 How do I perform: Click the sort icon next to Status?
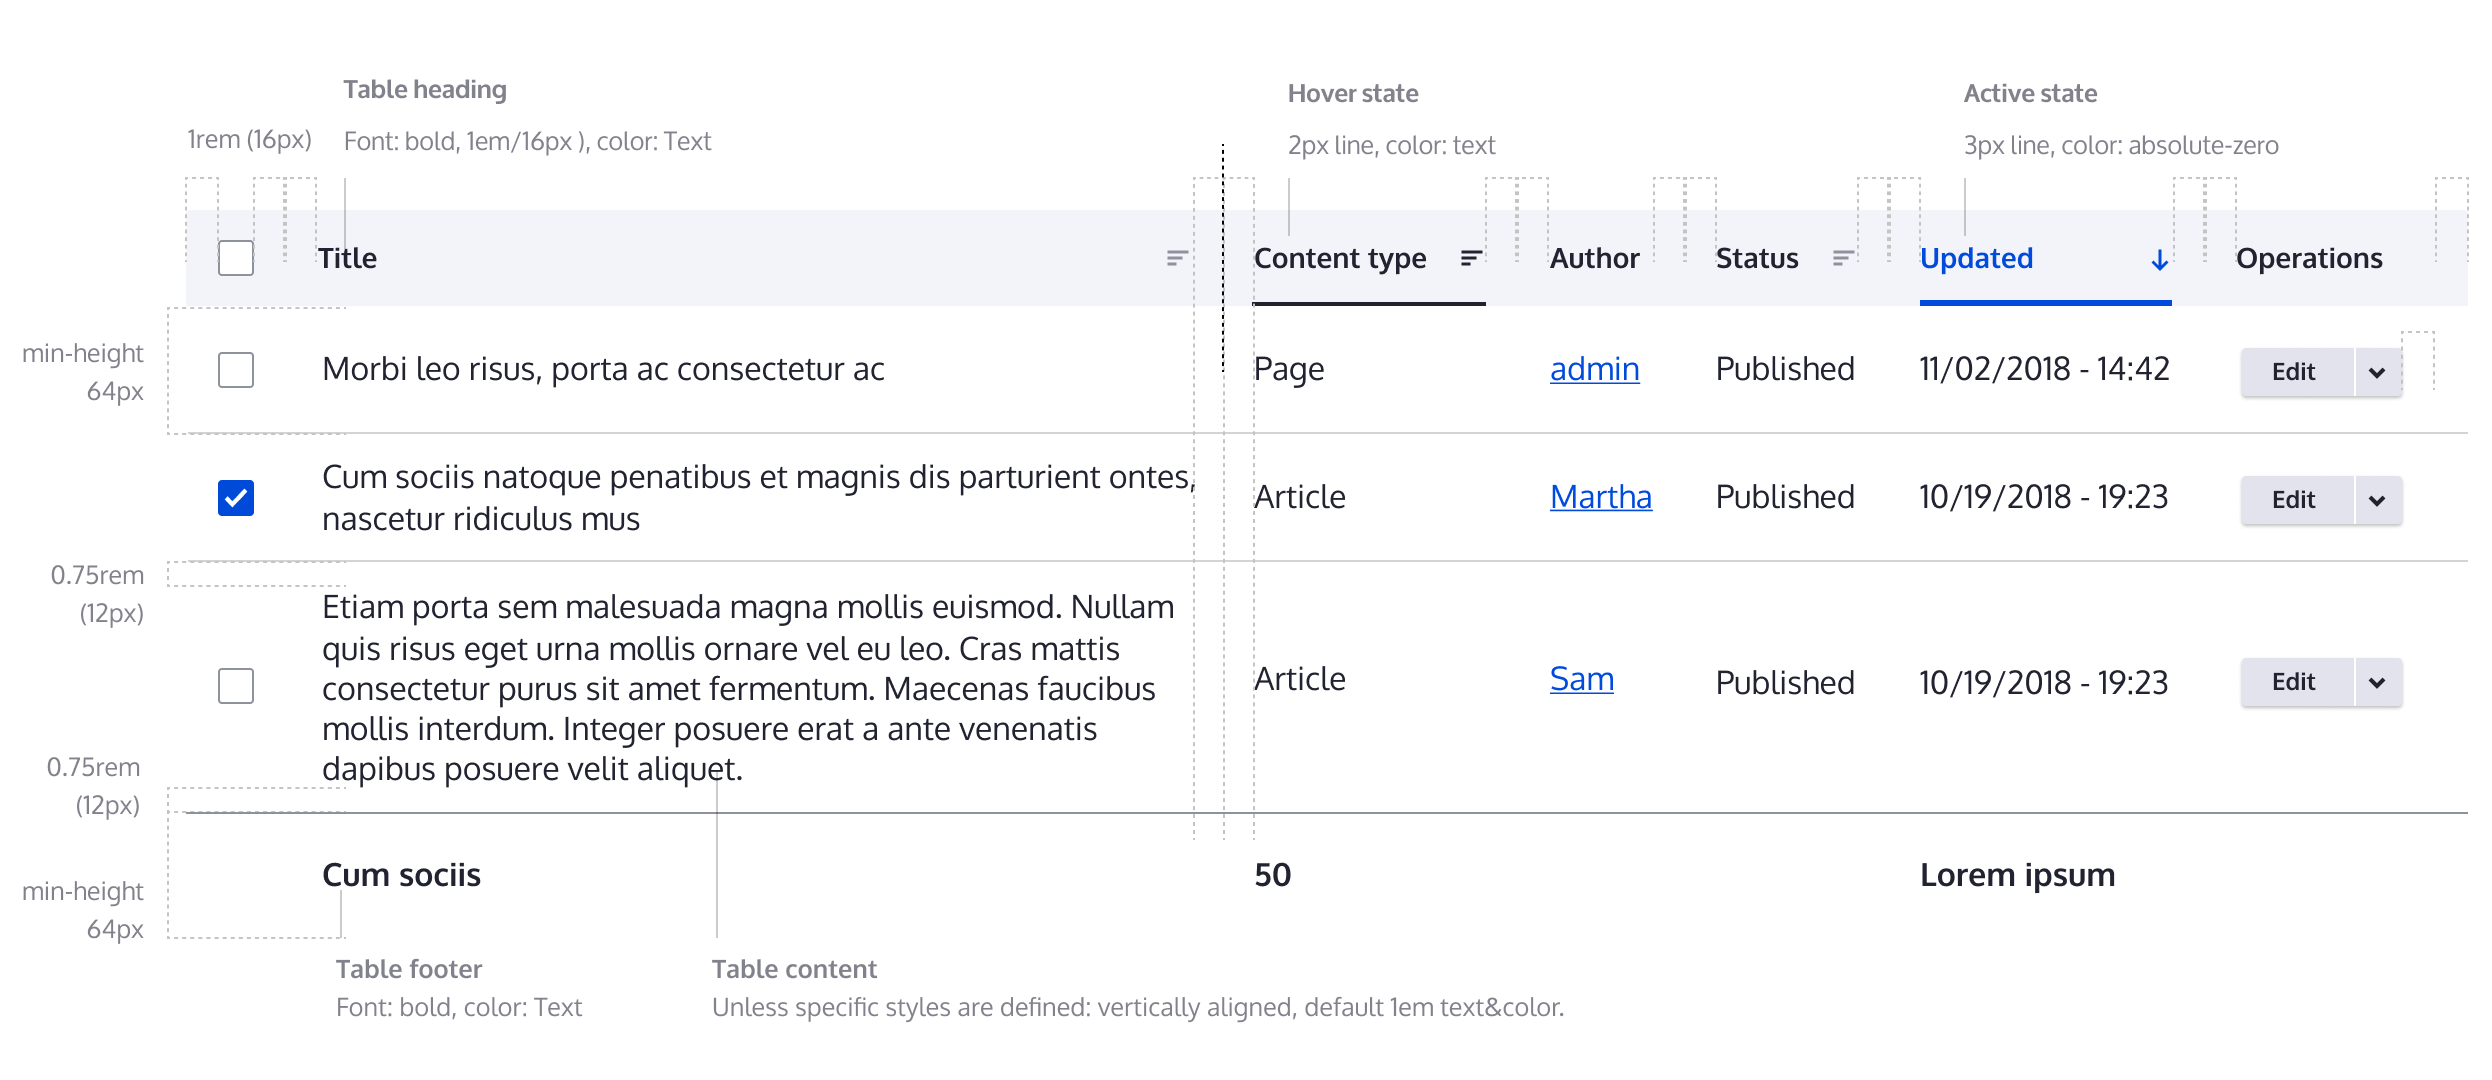point(1842,258)
